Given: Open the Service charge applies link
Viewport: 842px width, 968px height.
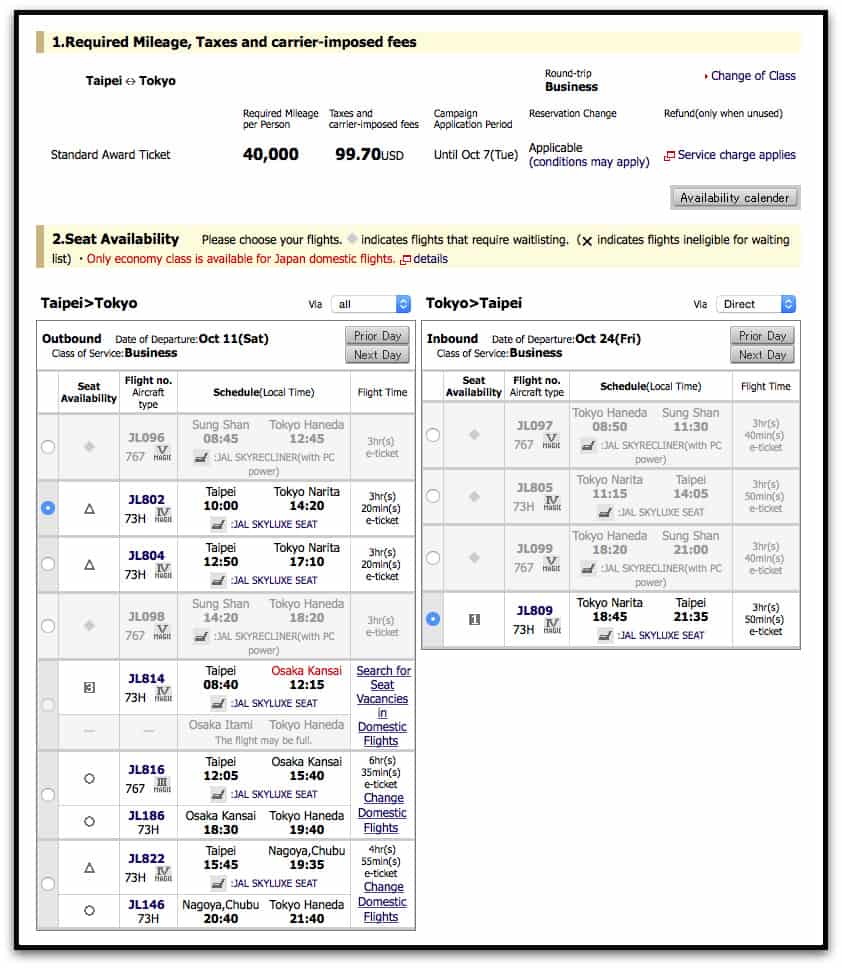Looking at the screenshot, I should pos(736,154).
